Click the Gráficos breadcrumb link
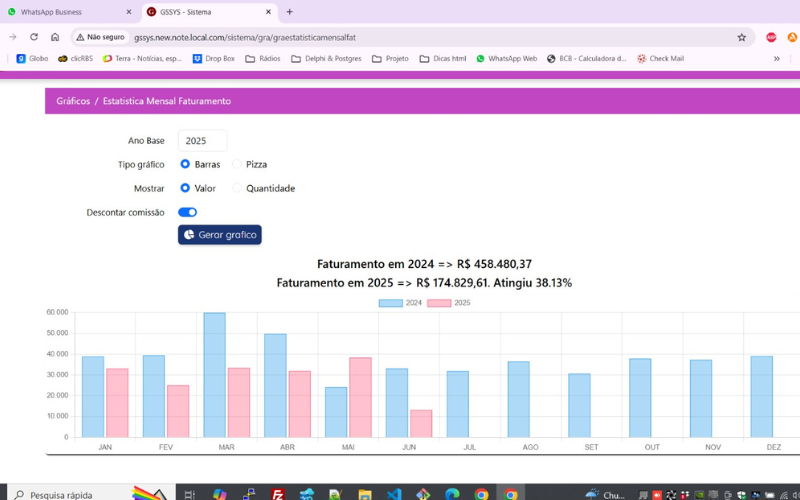The image size is (800, 500). pos(73,101)
